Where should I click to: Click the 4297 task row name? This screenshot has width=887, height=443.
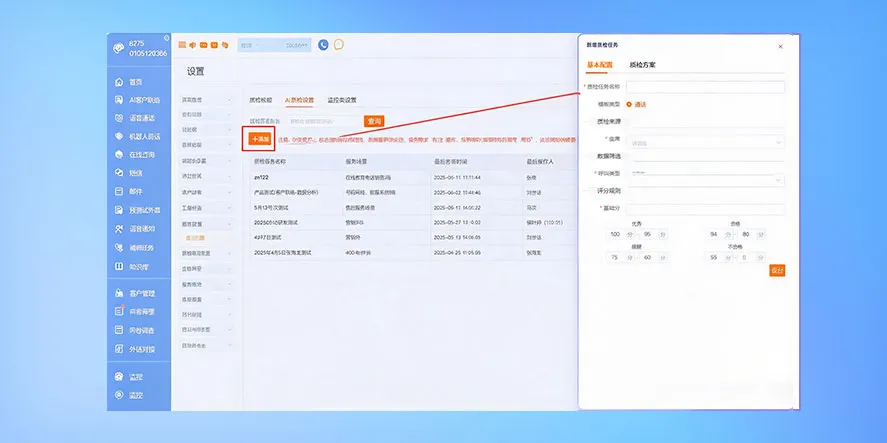pyautogui.click(x=268, y=238)
